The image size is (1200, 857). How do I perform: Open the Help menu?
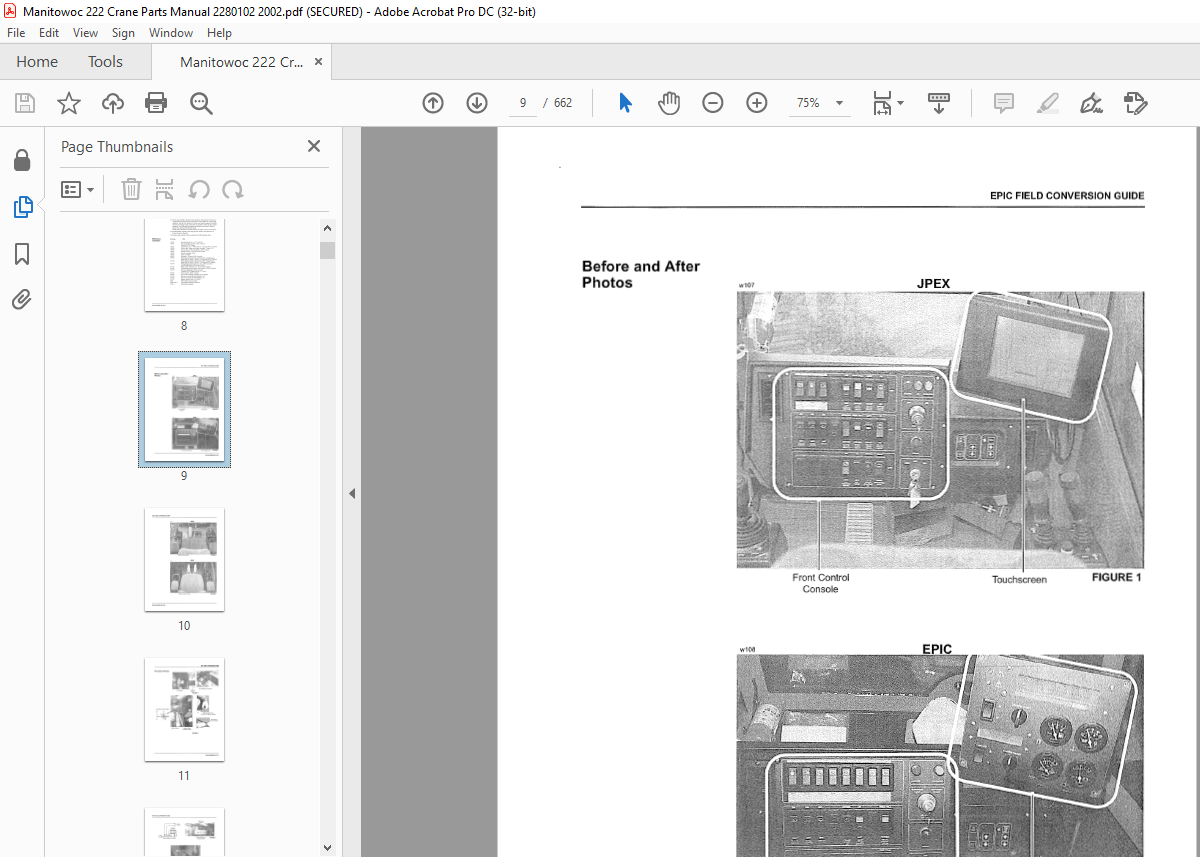(219, 33)
